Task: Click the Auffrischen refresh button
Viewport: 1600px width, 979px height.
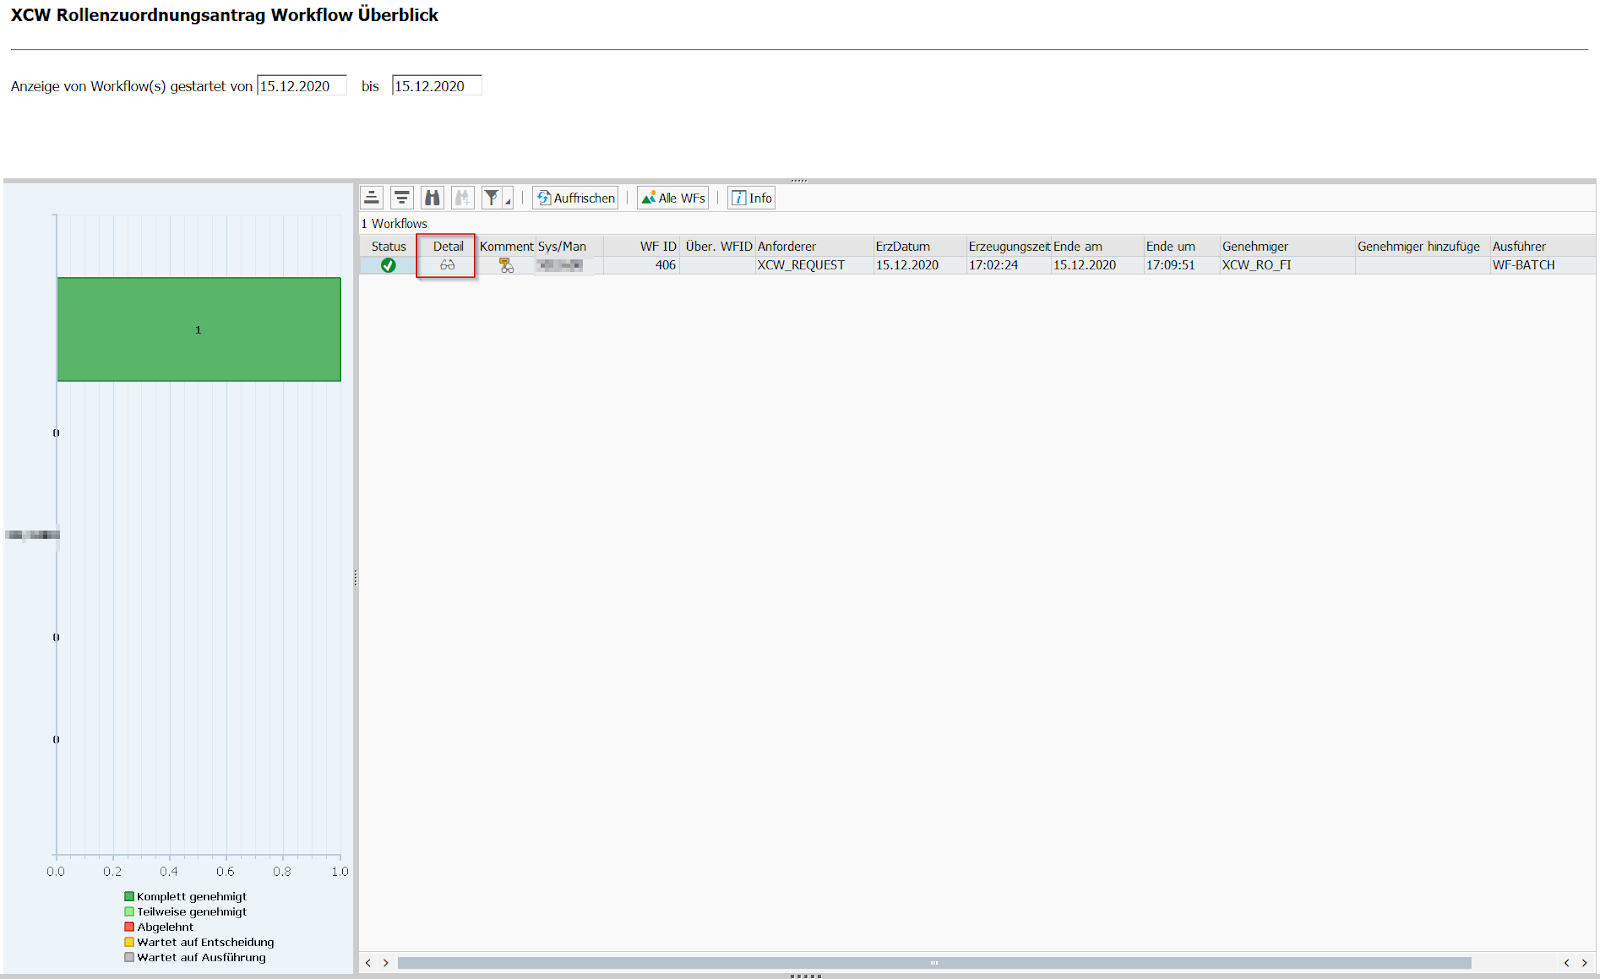Action: (575, 198)
